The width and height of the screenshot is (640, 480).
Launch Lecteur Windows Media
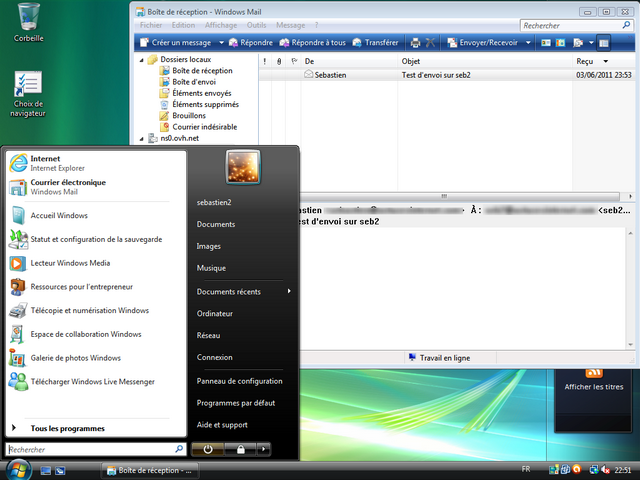96,263
